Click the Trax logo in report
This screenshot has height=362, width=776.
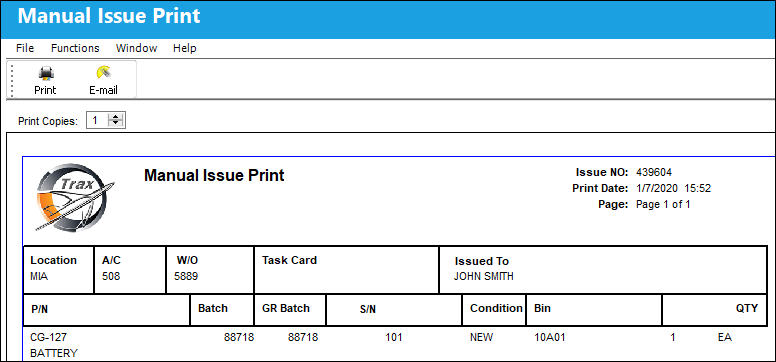coord(75,198)
